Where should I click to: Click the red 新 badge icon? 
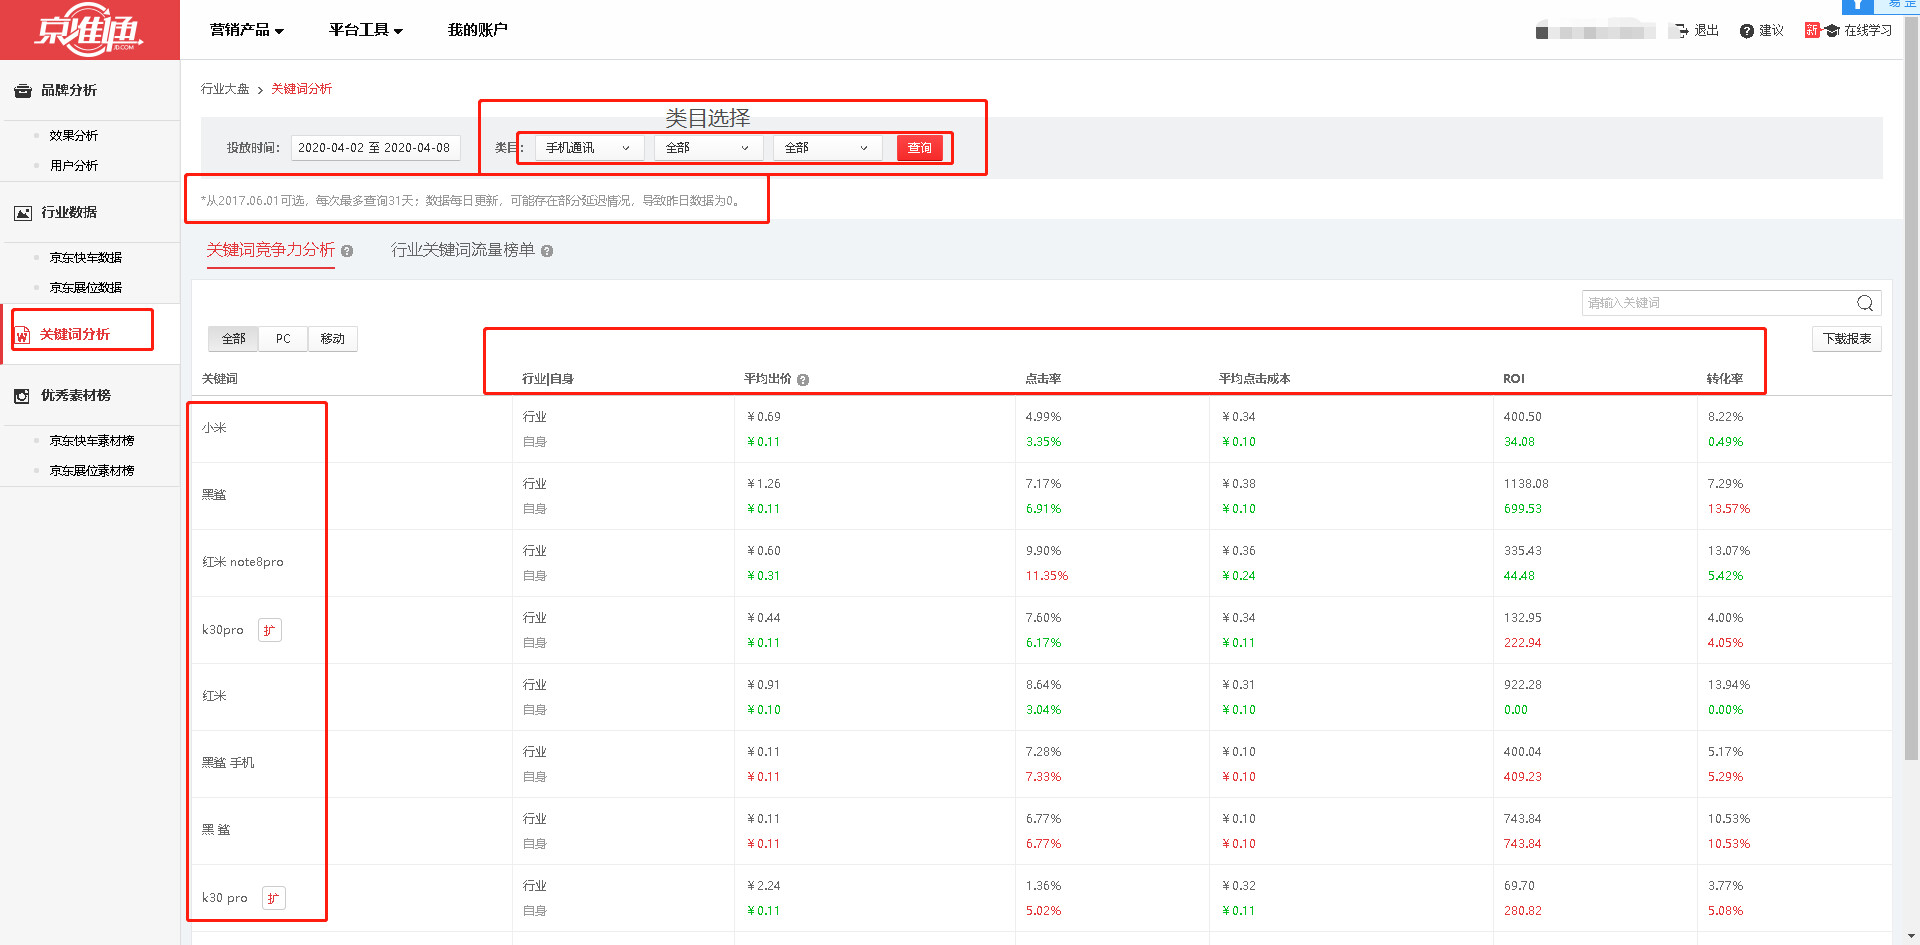[1812, 30]
